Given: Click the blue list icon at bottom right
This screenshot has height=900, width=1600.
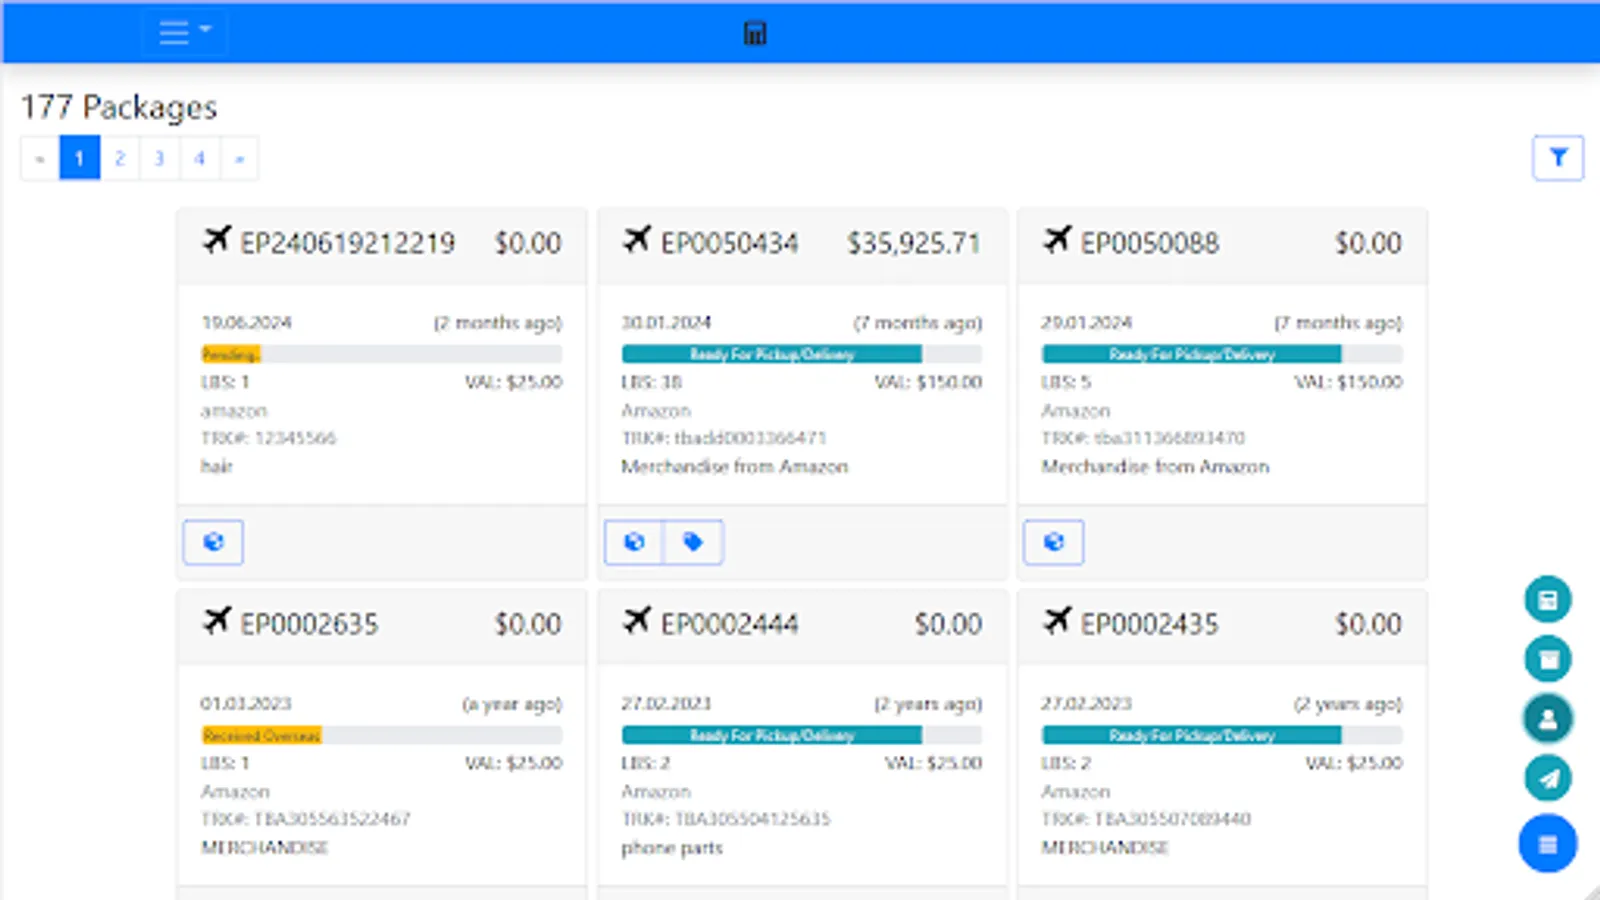Looking at the screenshot, I should [x=1546, y=843].
